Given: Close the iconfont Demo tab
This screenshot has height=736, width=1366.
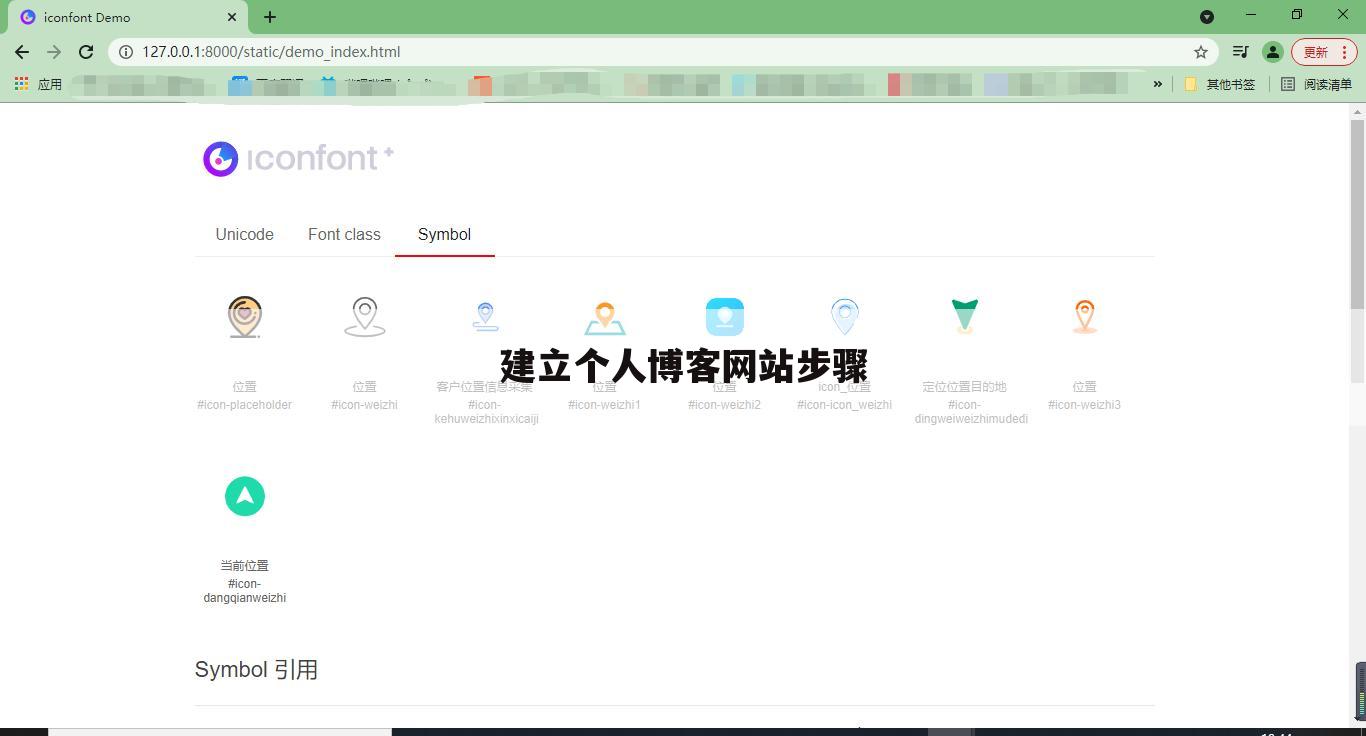Looking at the screenshot, I should click(x=232, y=17).
